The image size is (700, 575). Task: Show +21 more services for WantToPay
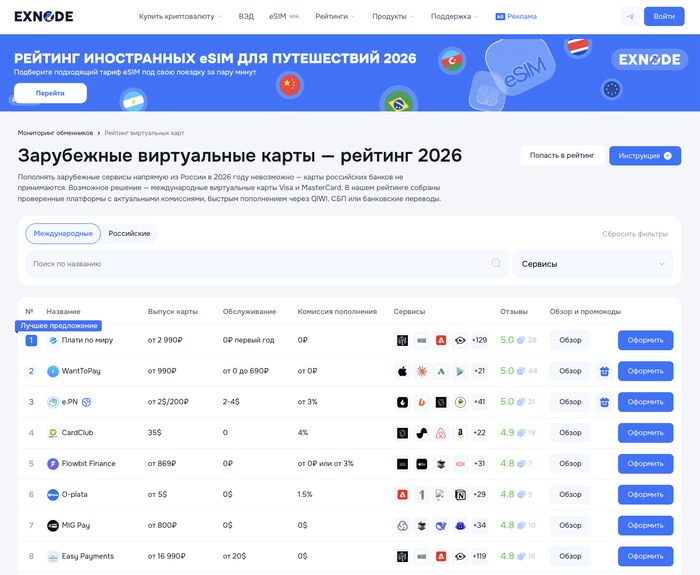(x=479, y=371)
